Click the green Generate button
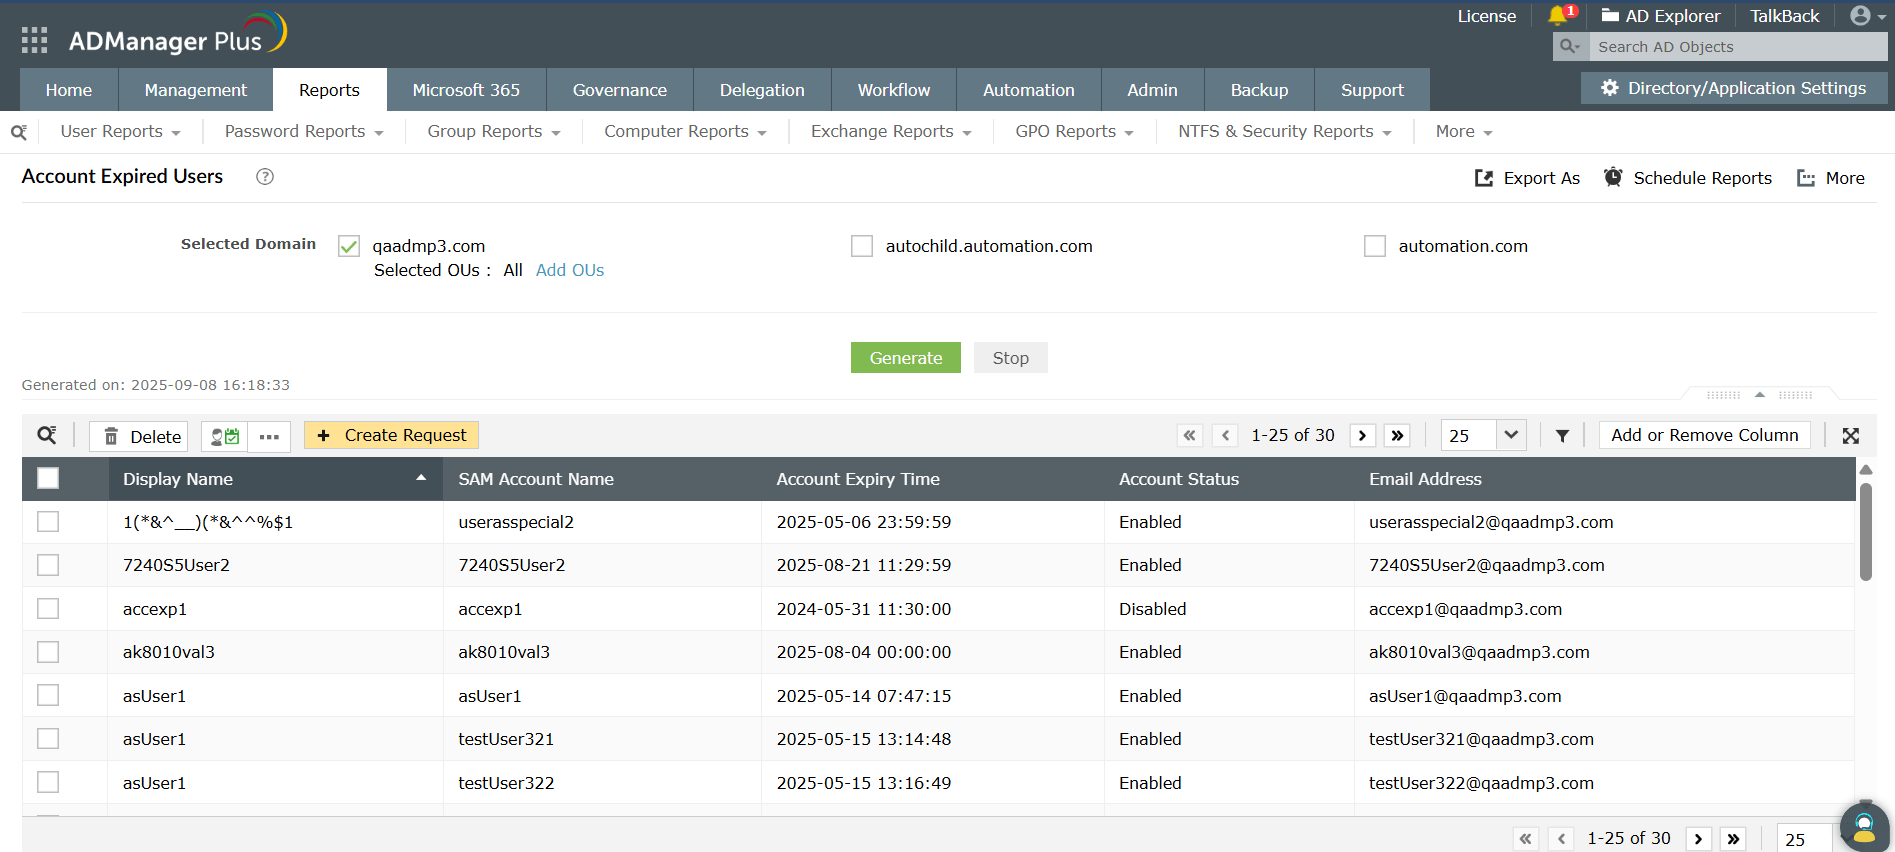The width and height of the screenshot is (1895, 852). coord(906,358)
